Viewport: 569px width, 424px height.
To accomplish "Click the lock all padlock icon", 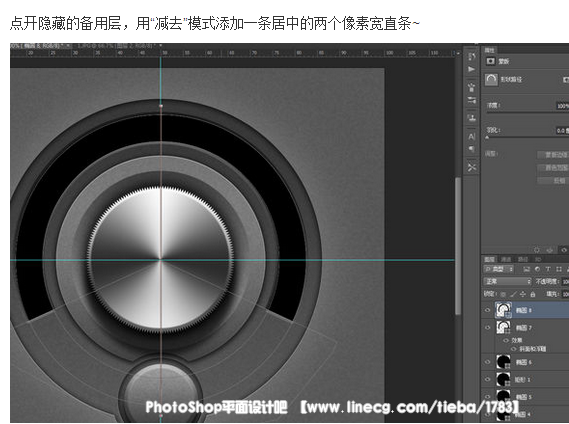I will point(533,294).
